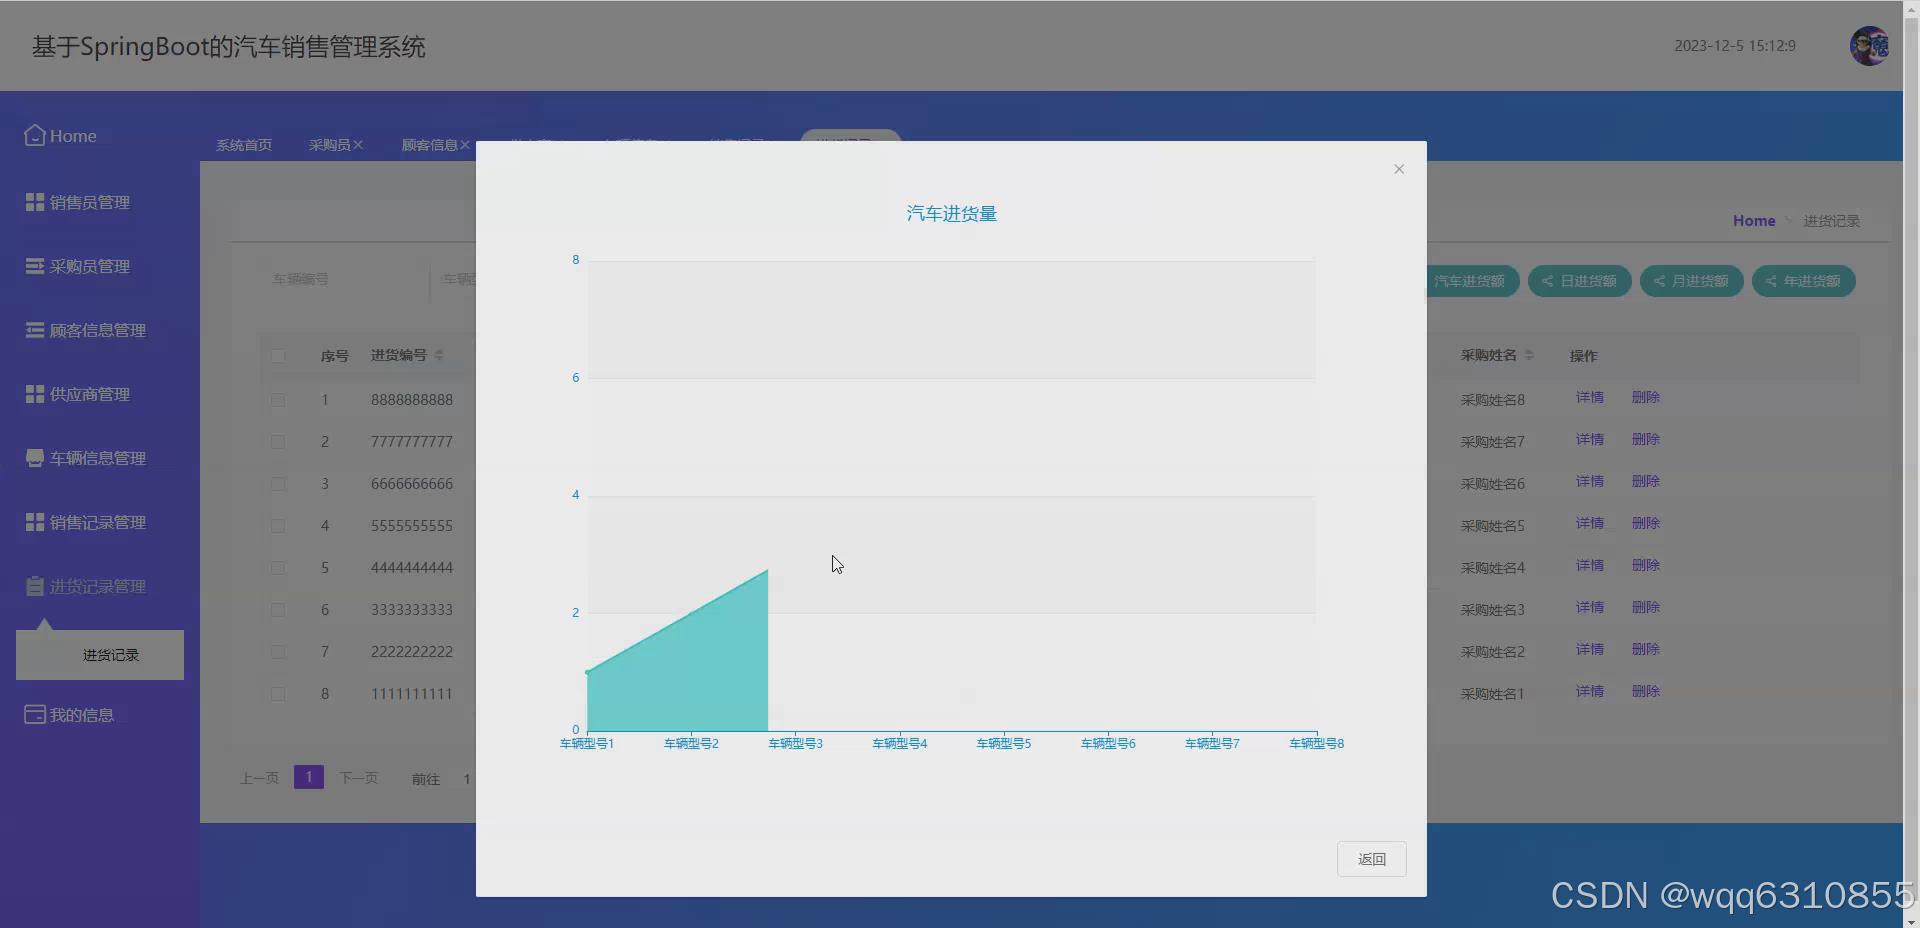Close the 汽车进货量 chart dialog
This screenshot has height=928, width=1920.
1399,169
